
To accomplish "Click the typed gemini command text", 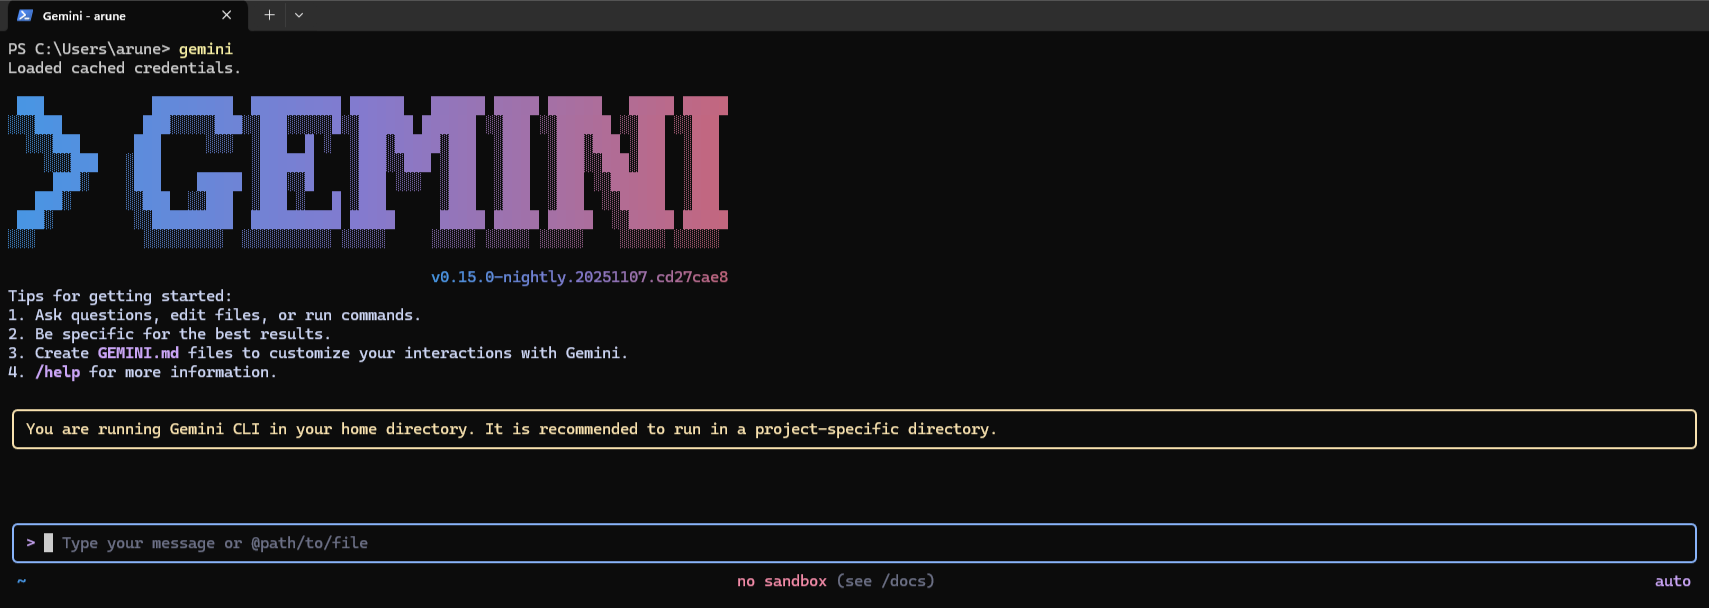I will (x=205, y=49).
